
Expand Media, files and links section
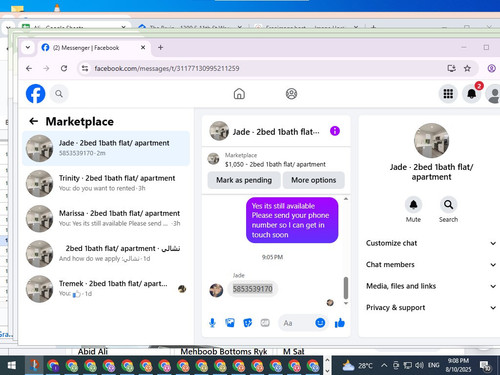pyautogui.click(x=431, y=286)
